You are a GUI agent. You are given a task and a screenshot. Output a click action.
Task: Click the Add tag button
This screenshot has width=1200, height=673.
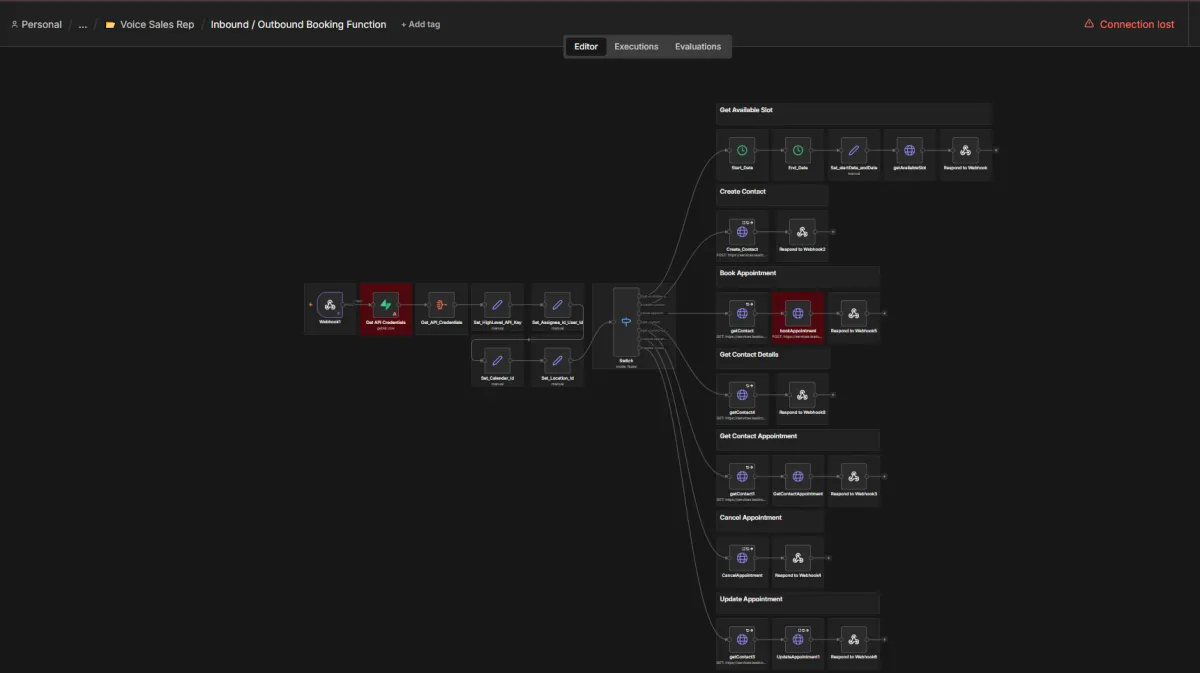420,24
